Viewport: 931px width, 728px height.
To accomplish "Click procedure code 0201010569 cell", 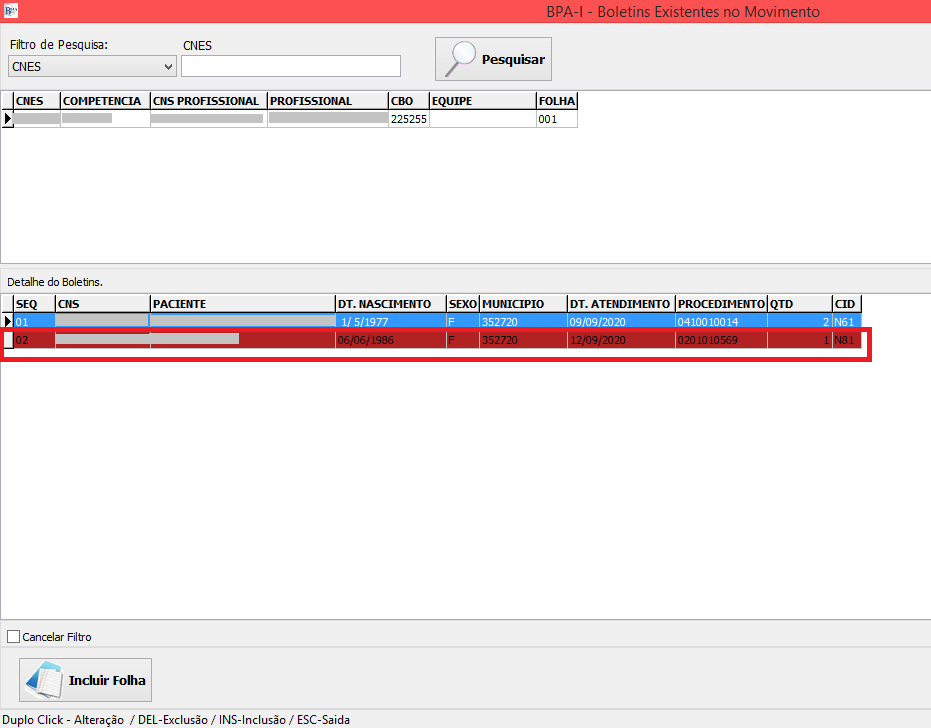I will pos(720,340).
